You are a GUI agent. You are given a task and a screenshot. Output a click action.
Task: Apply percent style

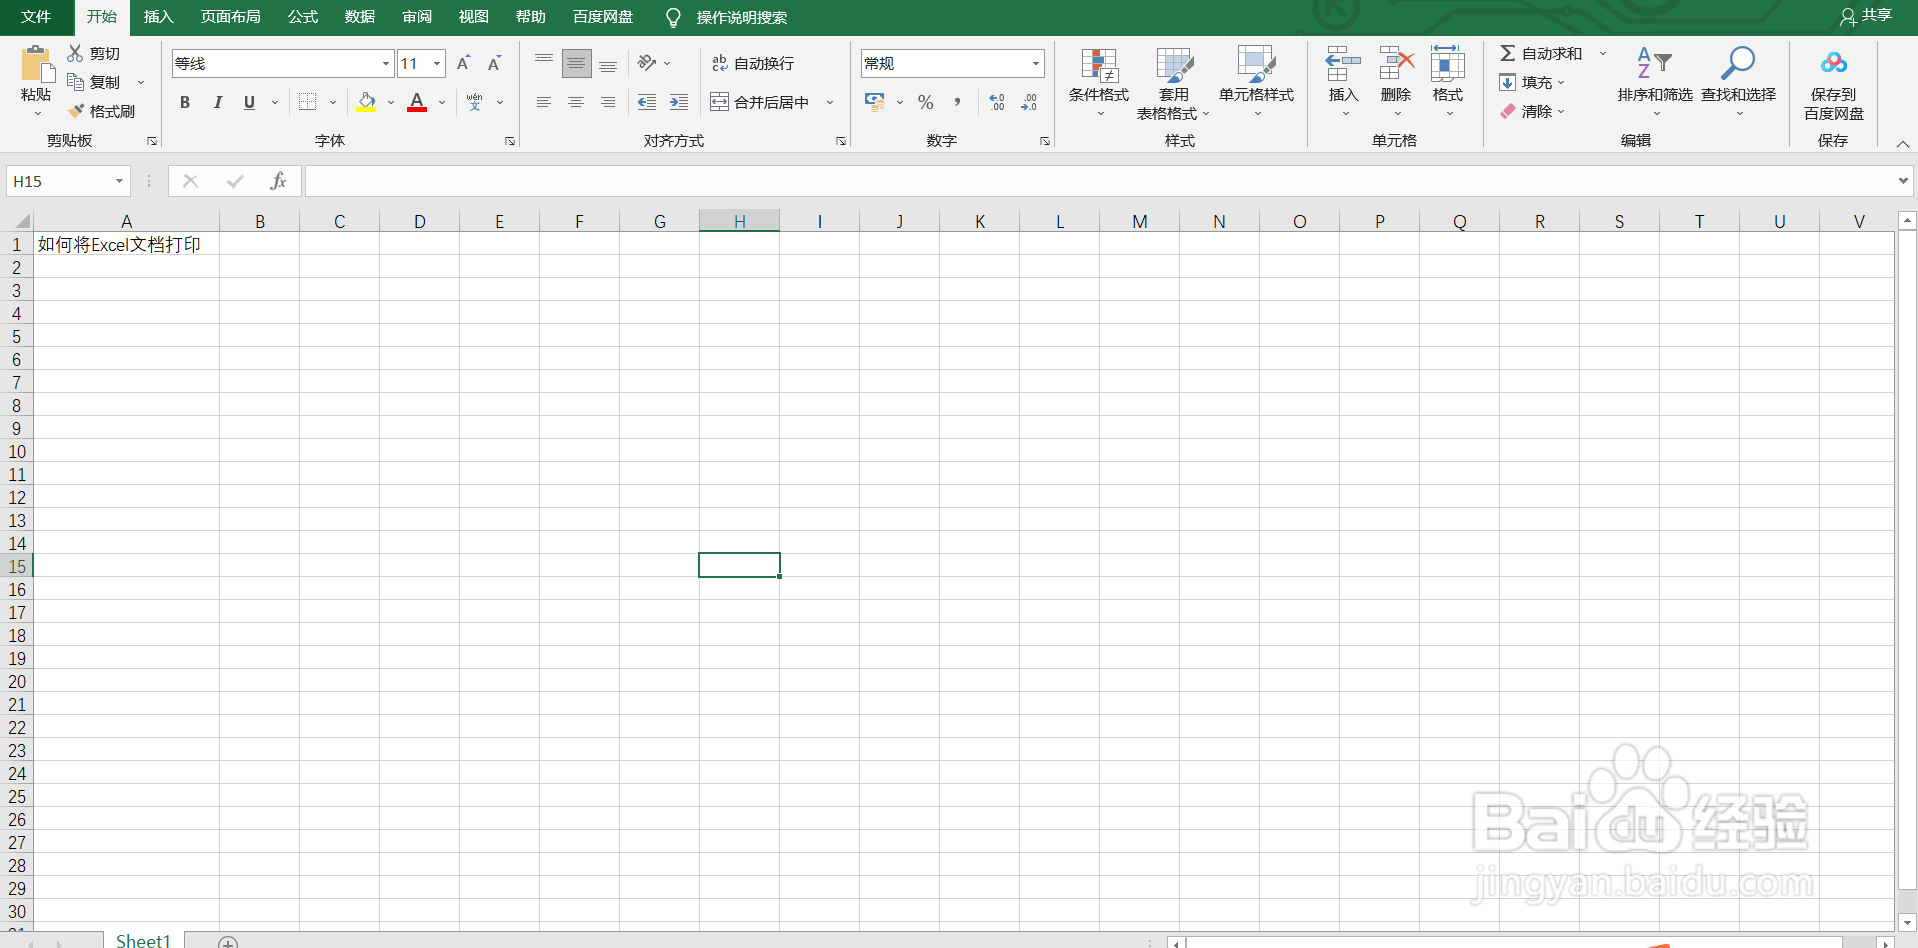926,102
